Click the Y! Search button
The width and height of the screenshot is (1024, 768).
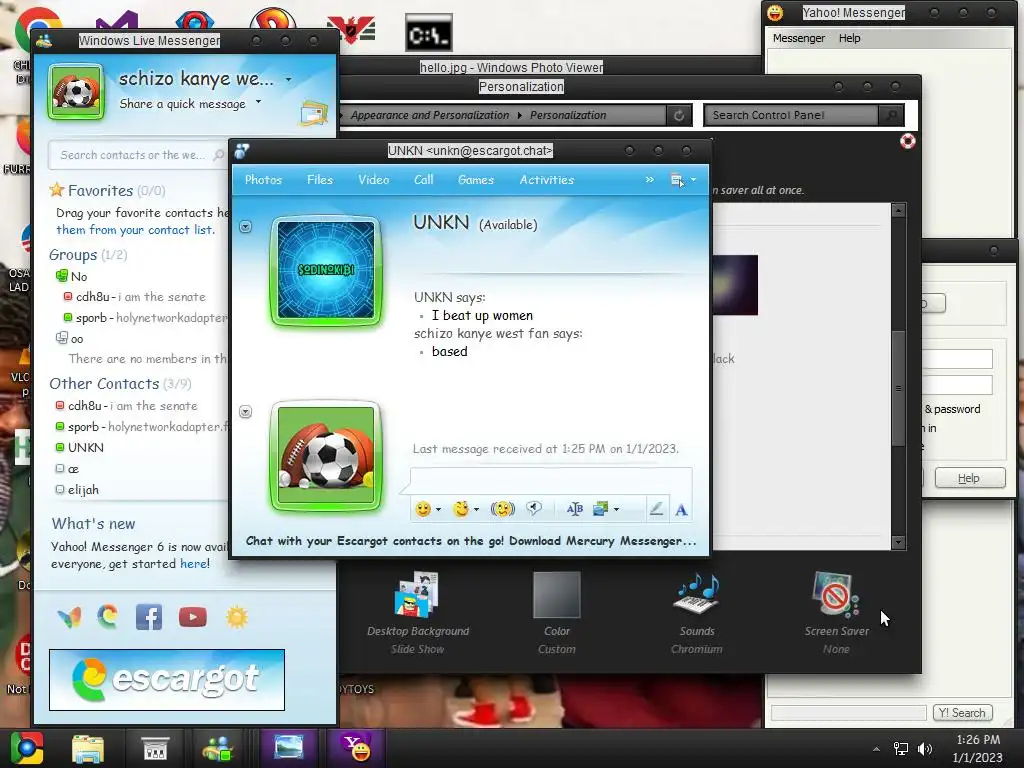click(x=963, y=712)
